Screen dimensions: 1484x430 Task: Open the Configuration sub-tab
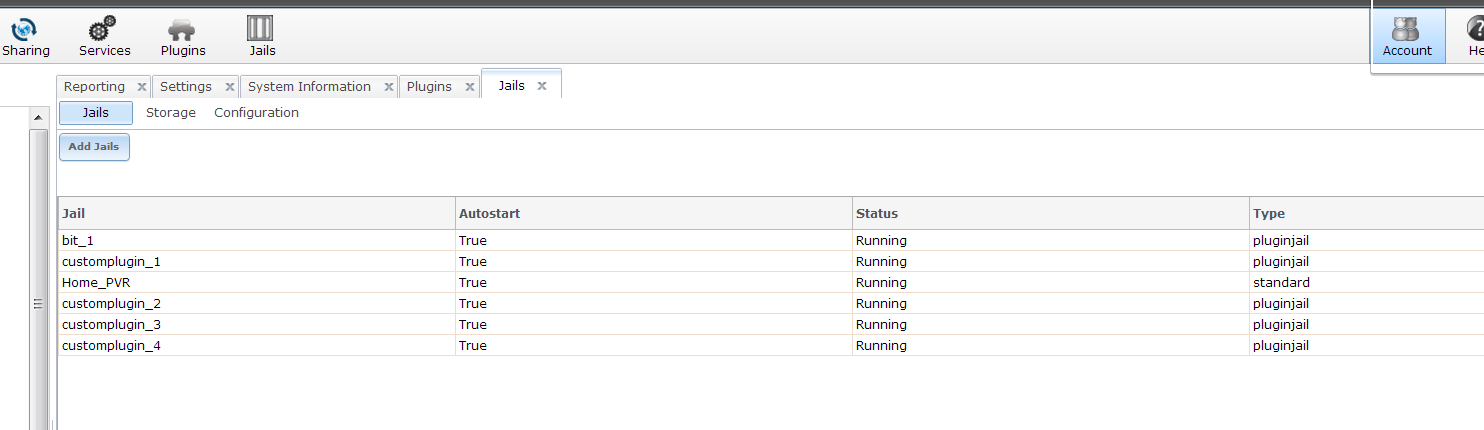[x=256, y=113]
